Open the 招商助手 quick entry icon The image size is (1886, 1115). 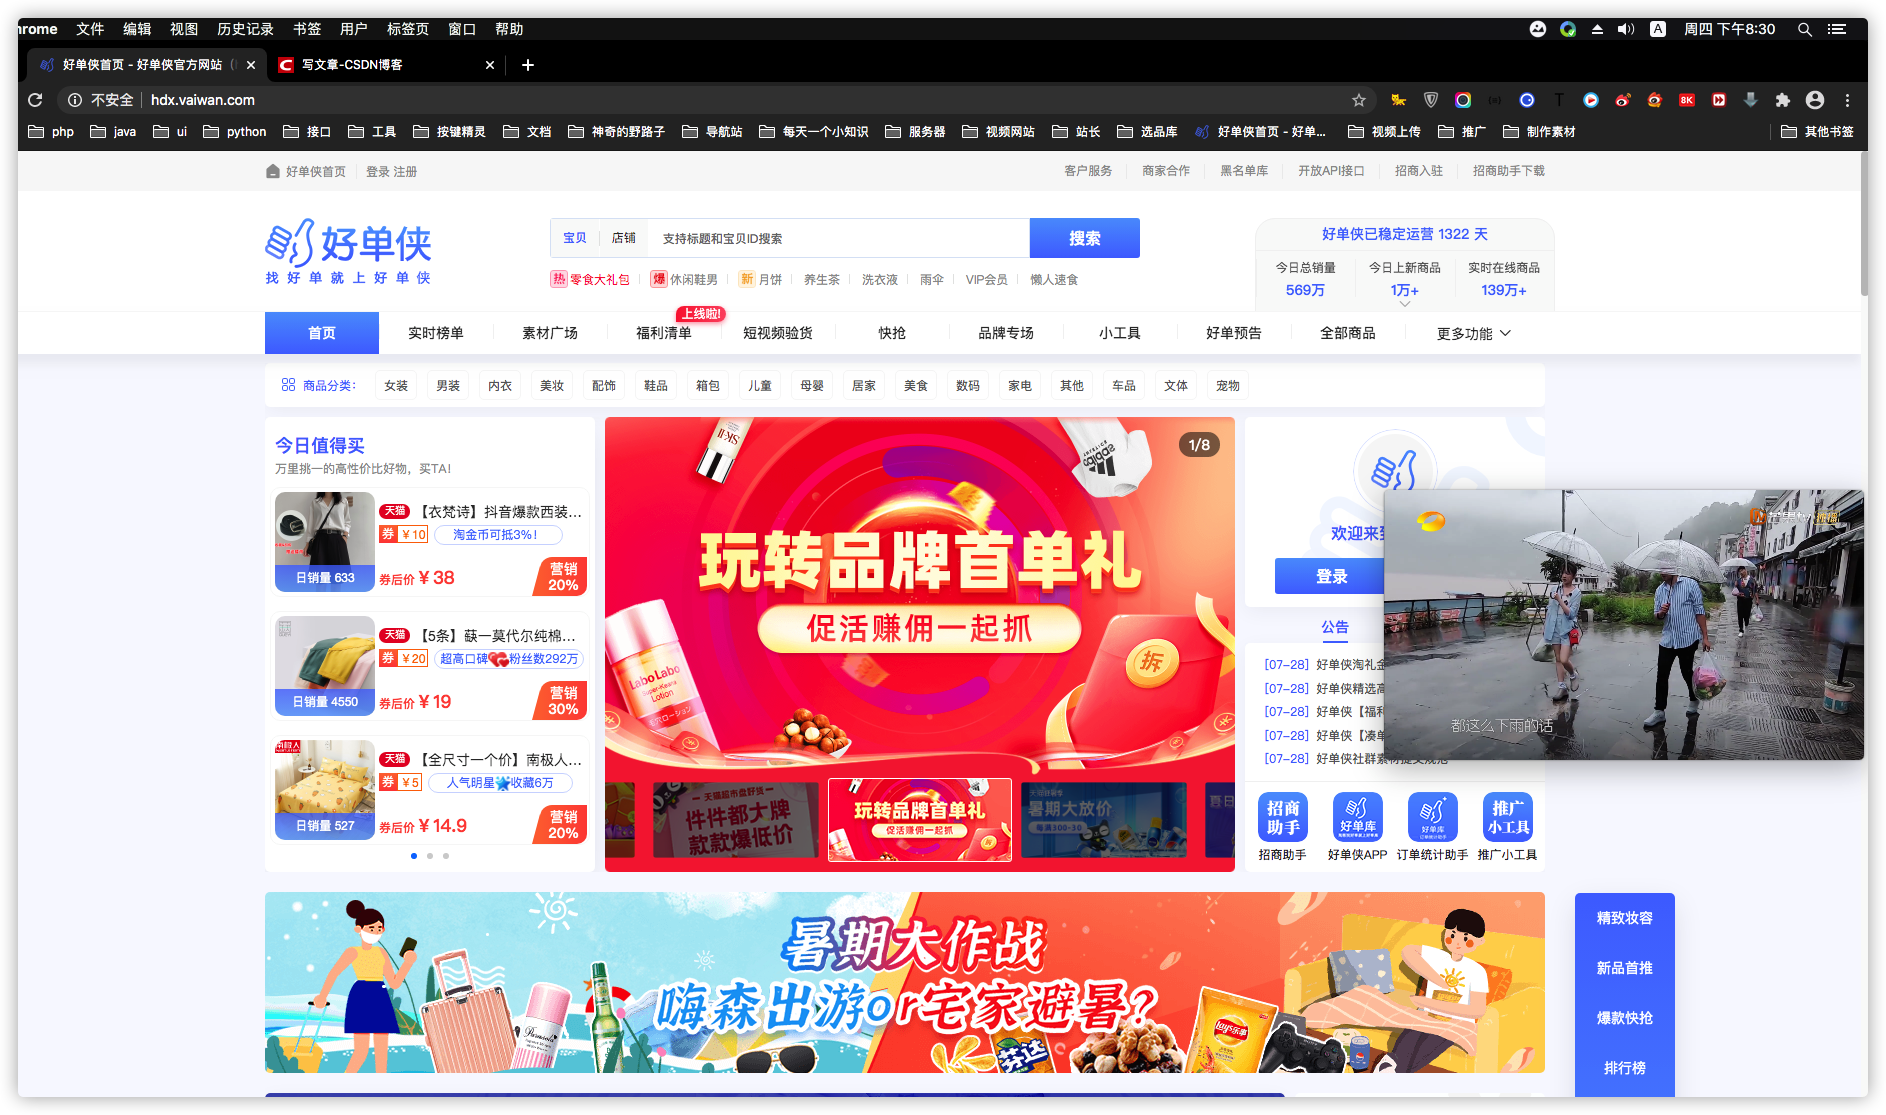(x=1283, y=818)
